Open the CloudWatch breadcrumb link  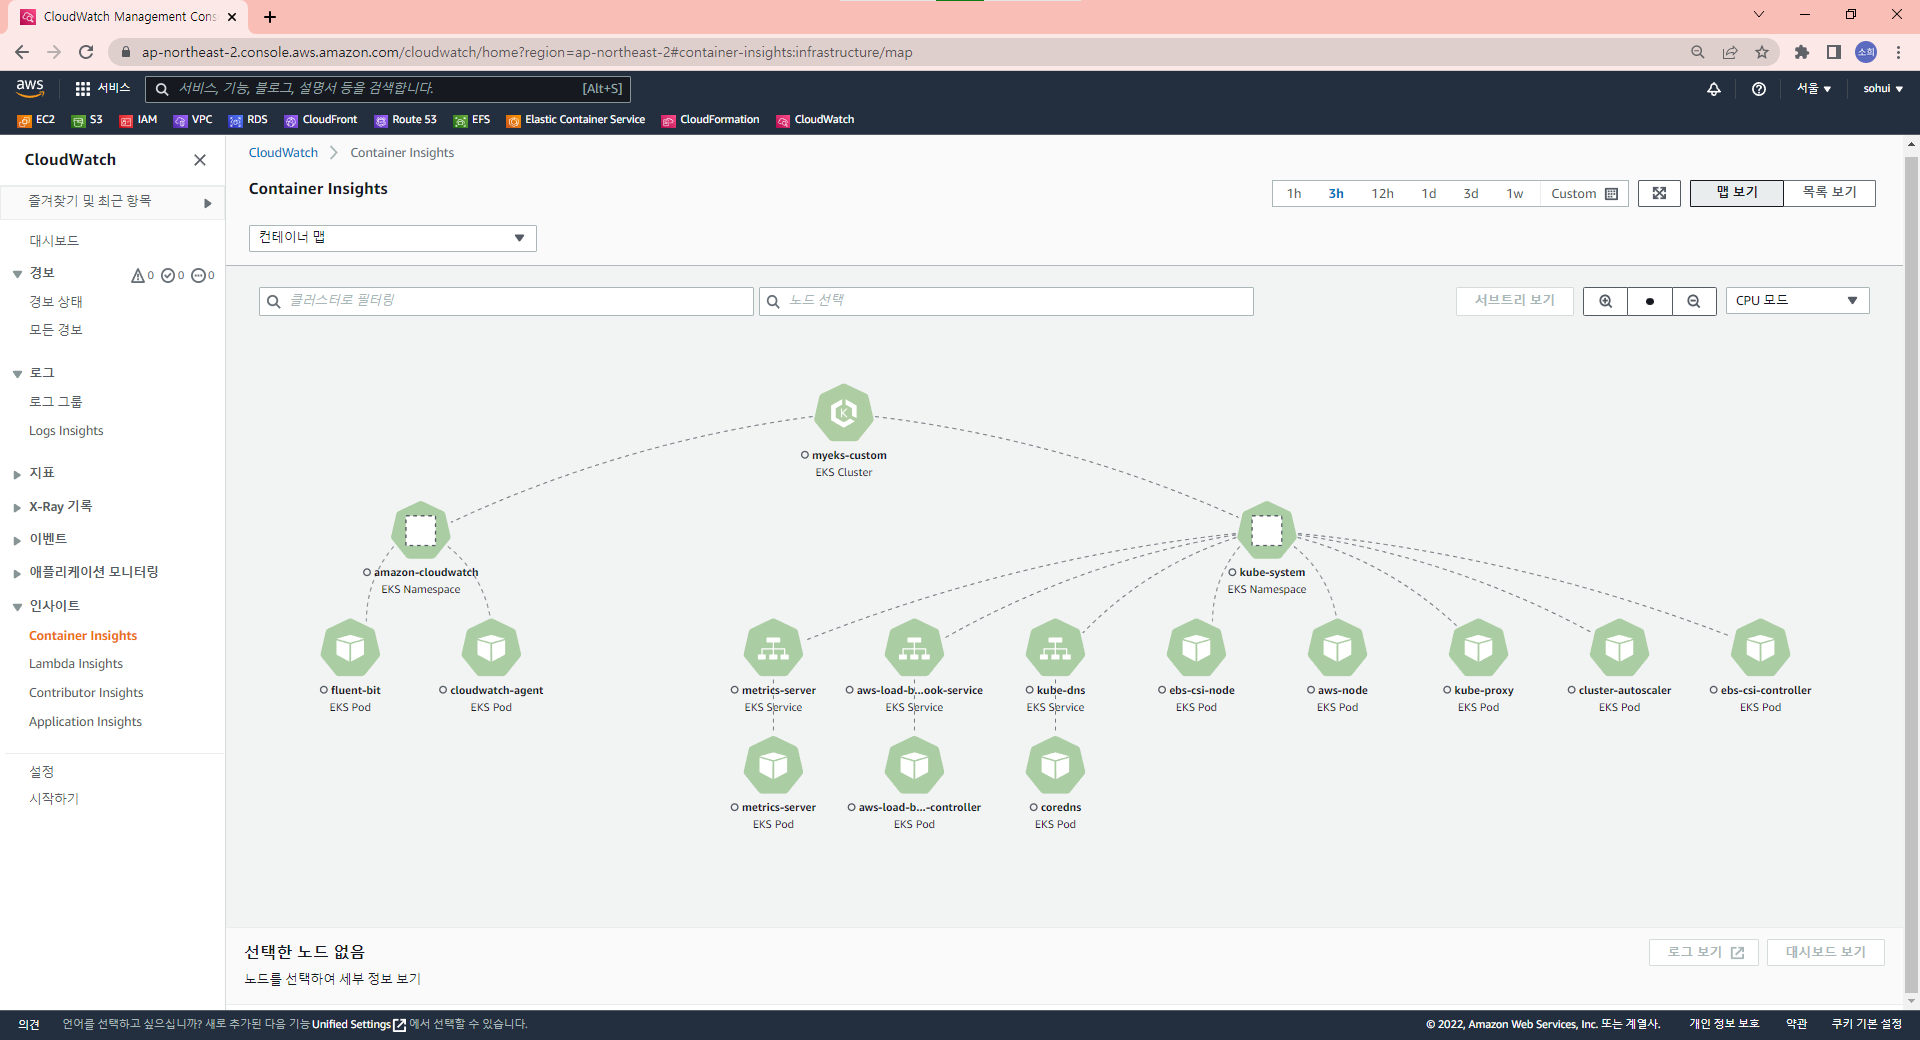(x=283, y=153)
